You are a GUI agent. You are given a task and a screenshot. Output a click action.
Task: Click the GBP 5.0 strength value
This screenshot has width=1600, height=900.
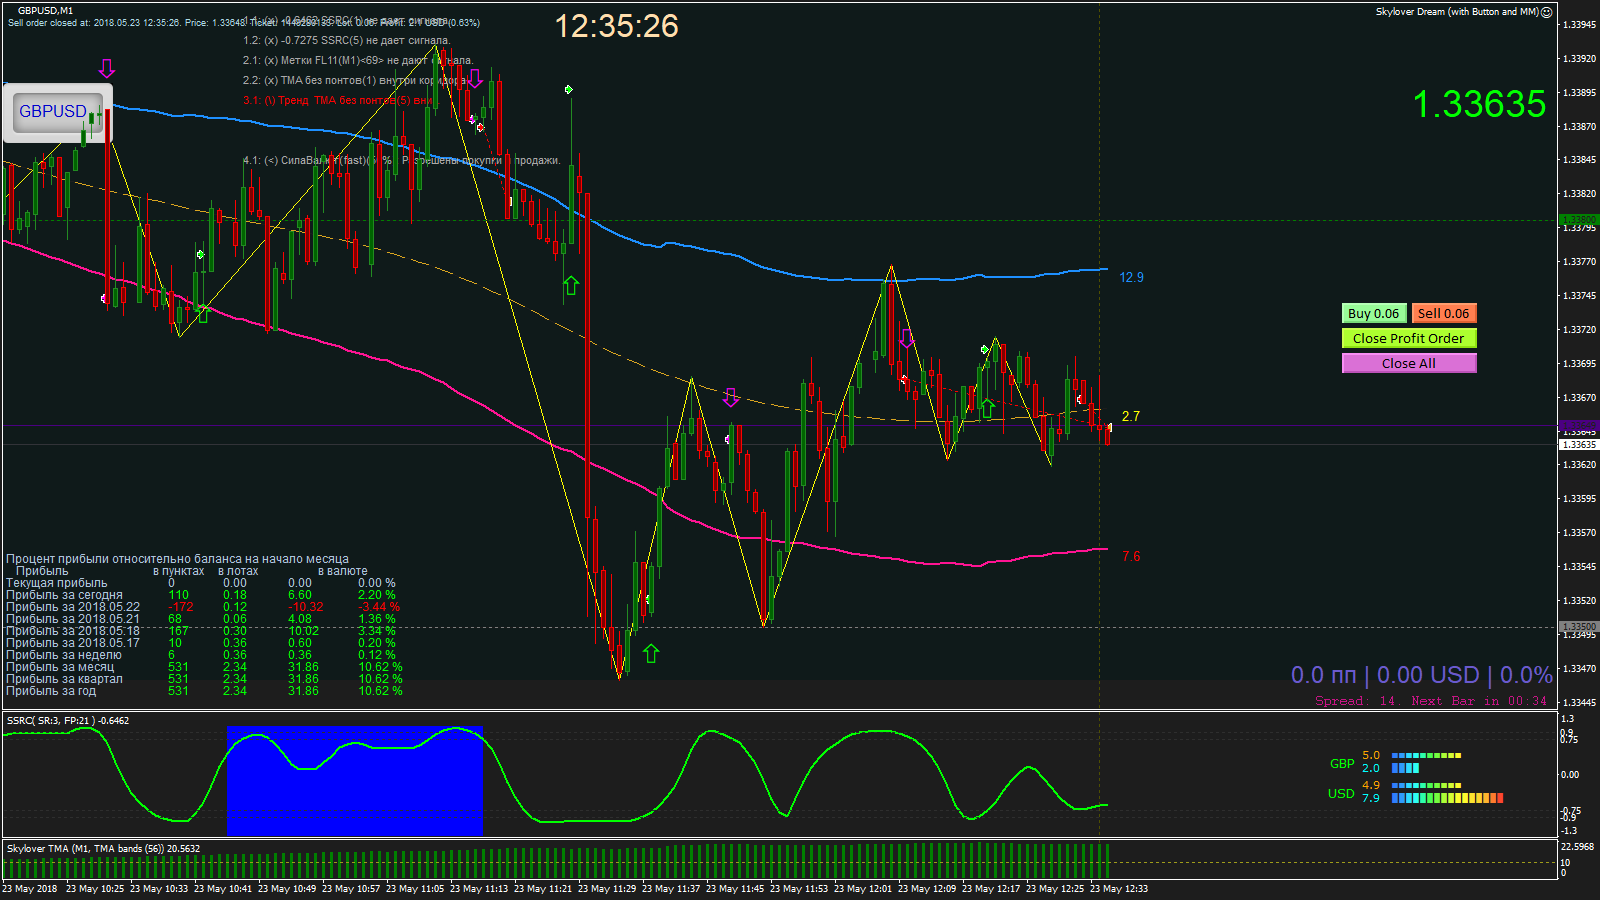tap(1370, 756)
